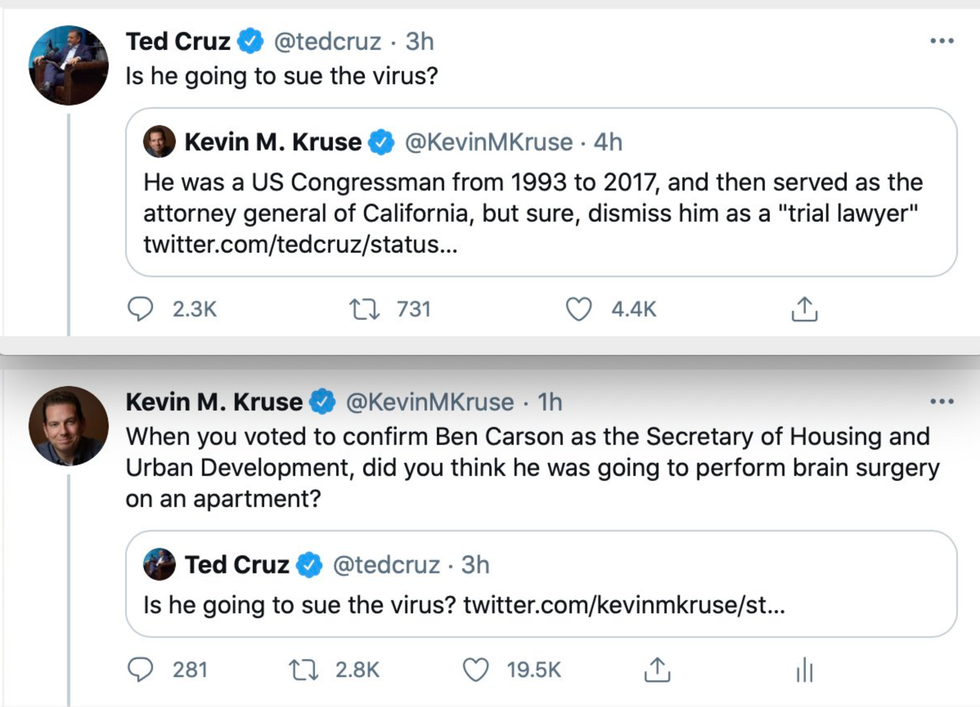This screenshot has height=707, width=980.
Task: Share Ted Cruz's tweet
Action: click(x=804, y=310)
